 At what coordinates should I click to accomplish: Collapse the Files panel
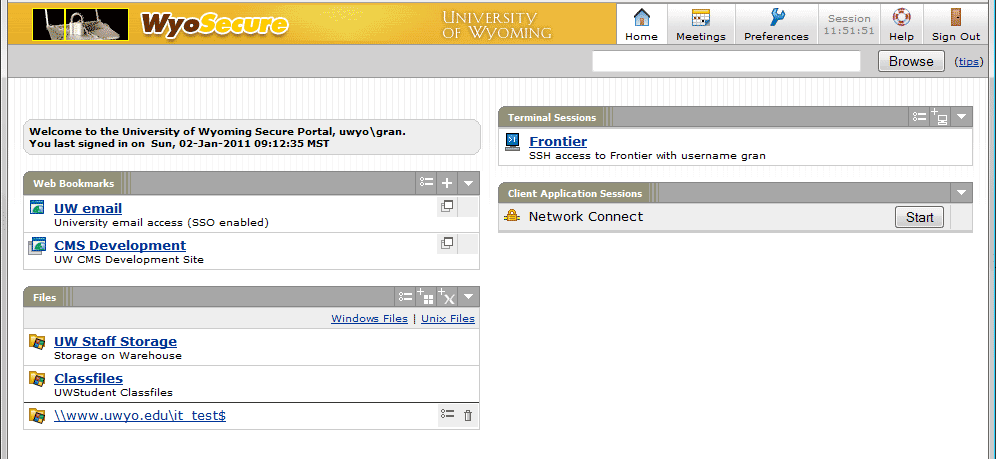coord(468,297)
